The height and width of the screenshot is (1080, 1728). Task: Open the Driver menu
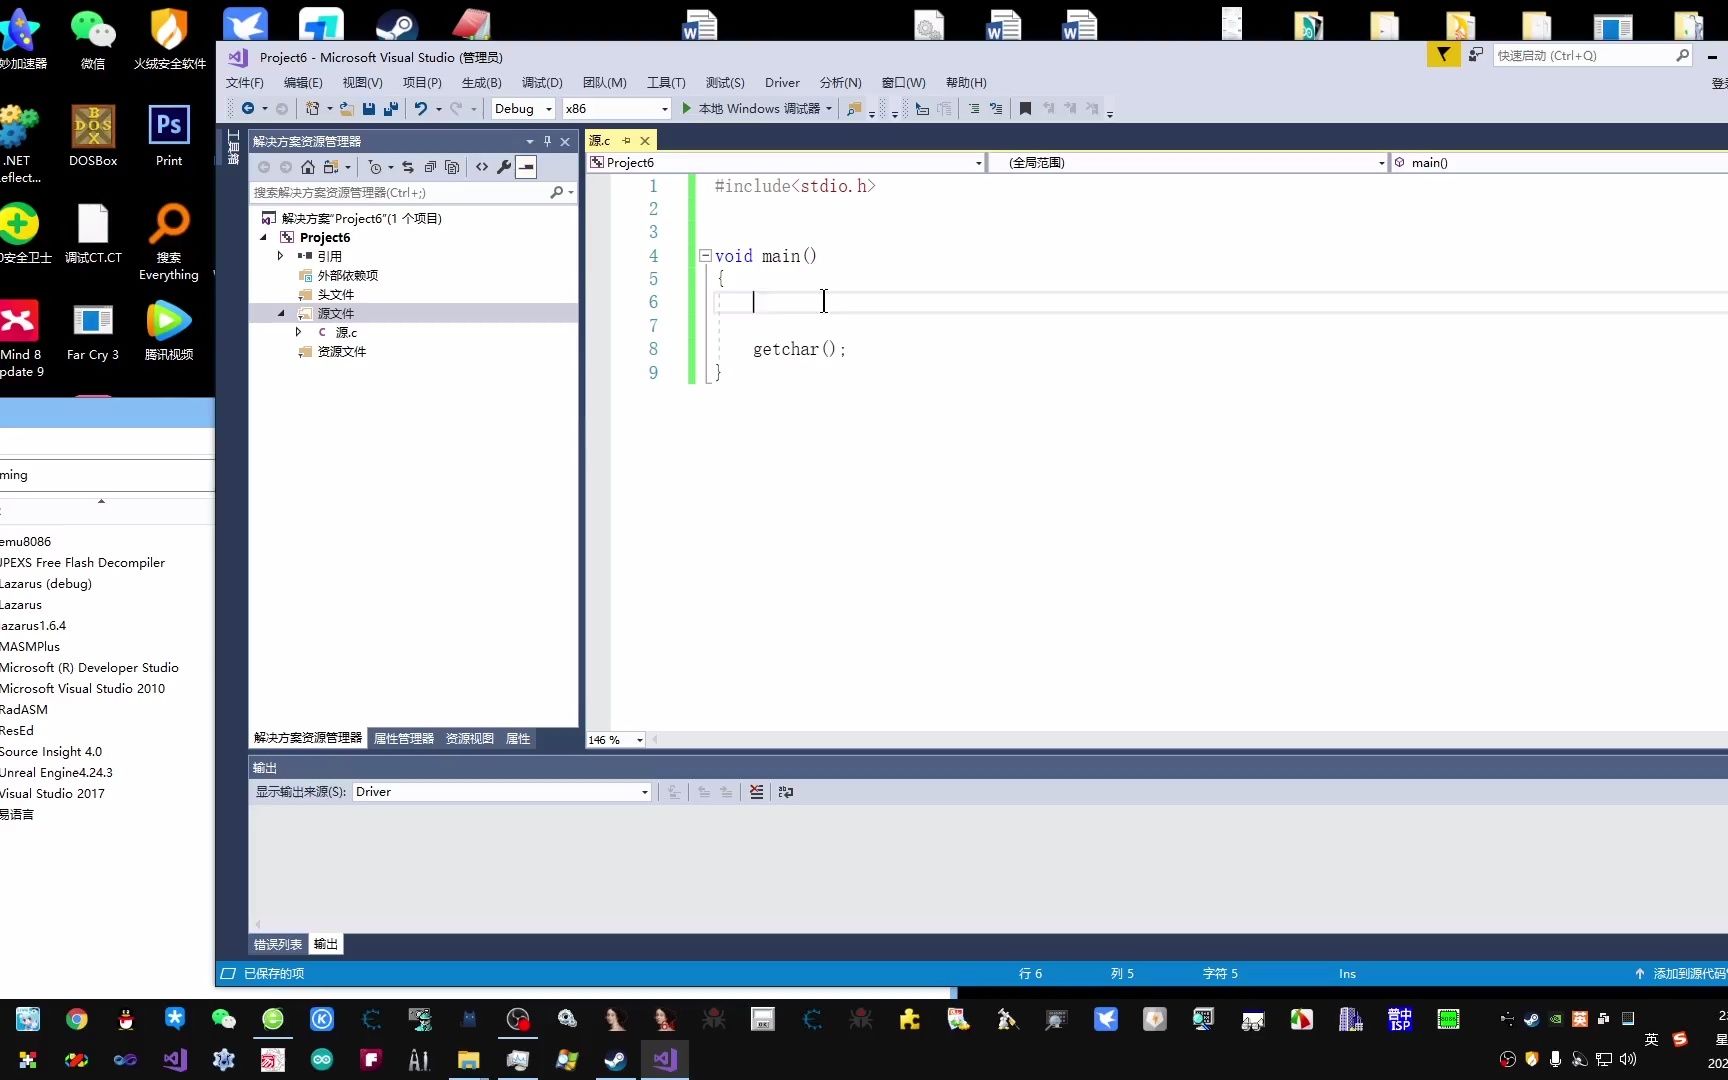point(782,83)
